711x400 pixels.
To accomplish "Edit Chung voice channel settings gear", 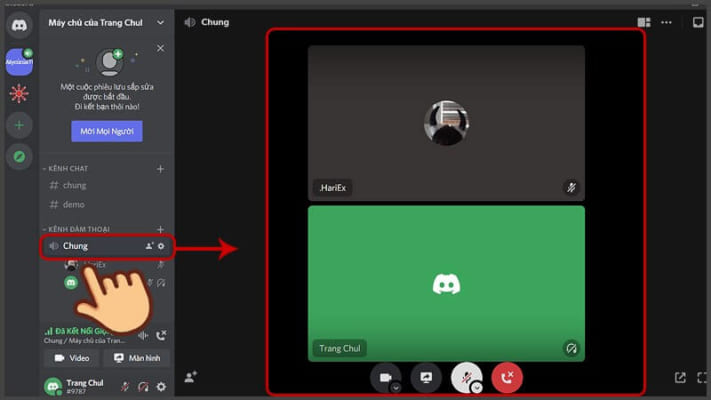I will point(161,246).
